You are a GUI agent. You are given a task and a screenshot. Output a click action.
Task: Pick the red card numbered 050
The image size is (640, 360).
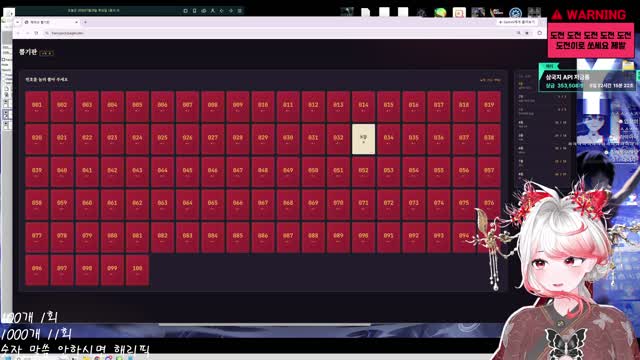click(x=313, y=172)
